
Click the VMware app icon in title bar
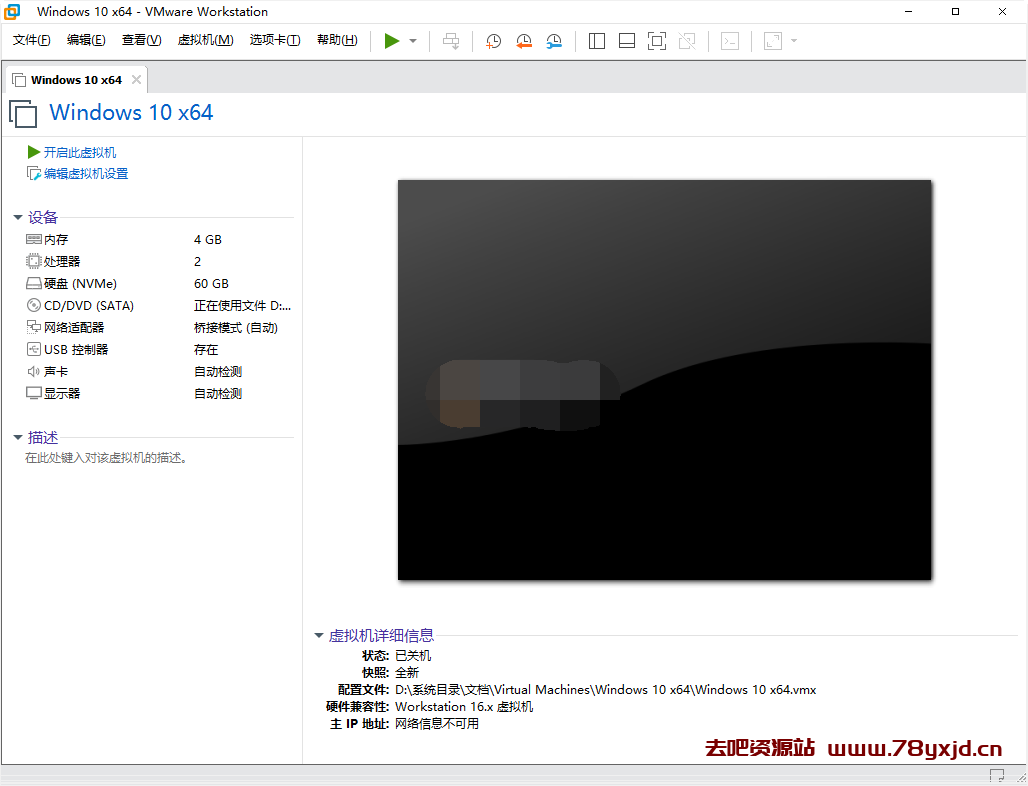click(x=12, y=11)
